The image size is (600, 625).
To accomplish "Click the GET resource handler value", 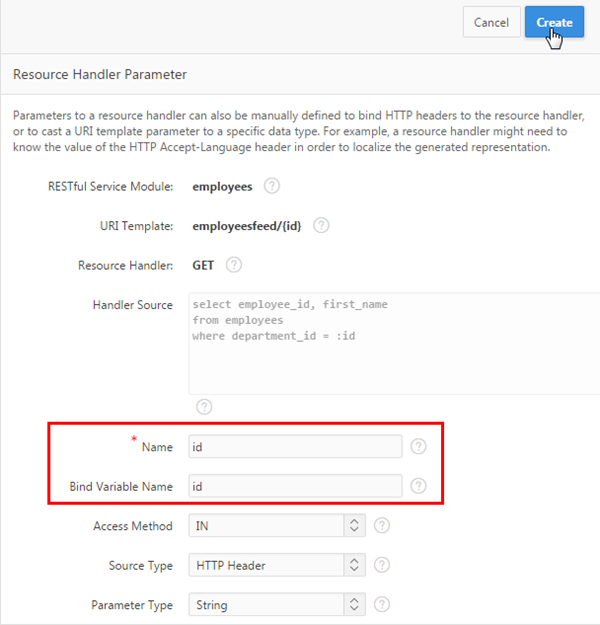I will (204, 265).
